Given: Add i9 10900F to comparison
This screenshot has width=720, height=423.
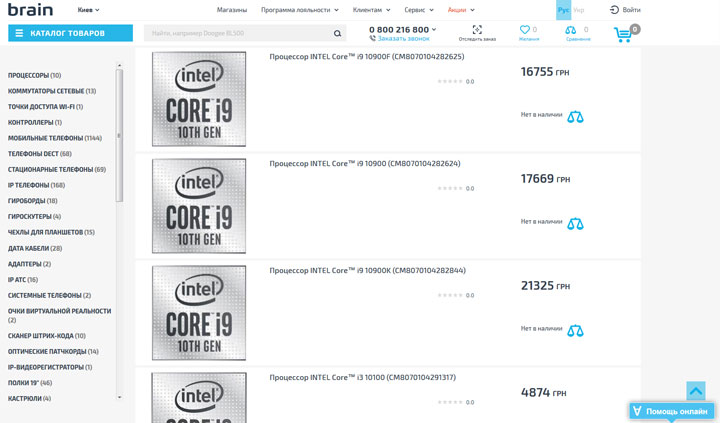Looking at the screenshot, I should tap(575, 117).
